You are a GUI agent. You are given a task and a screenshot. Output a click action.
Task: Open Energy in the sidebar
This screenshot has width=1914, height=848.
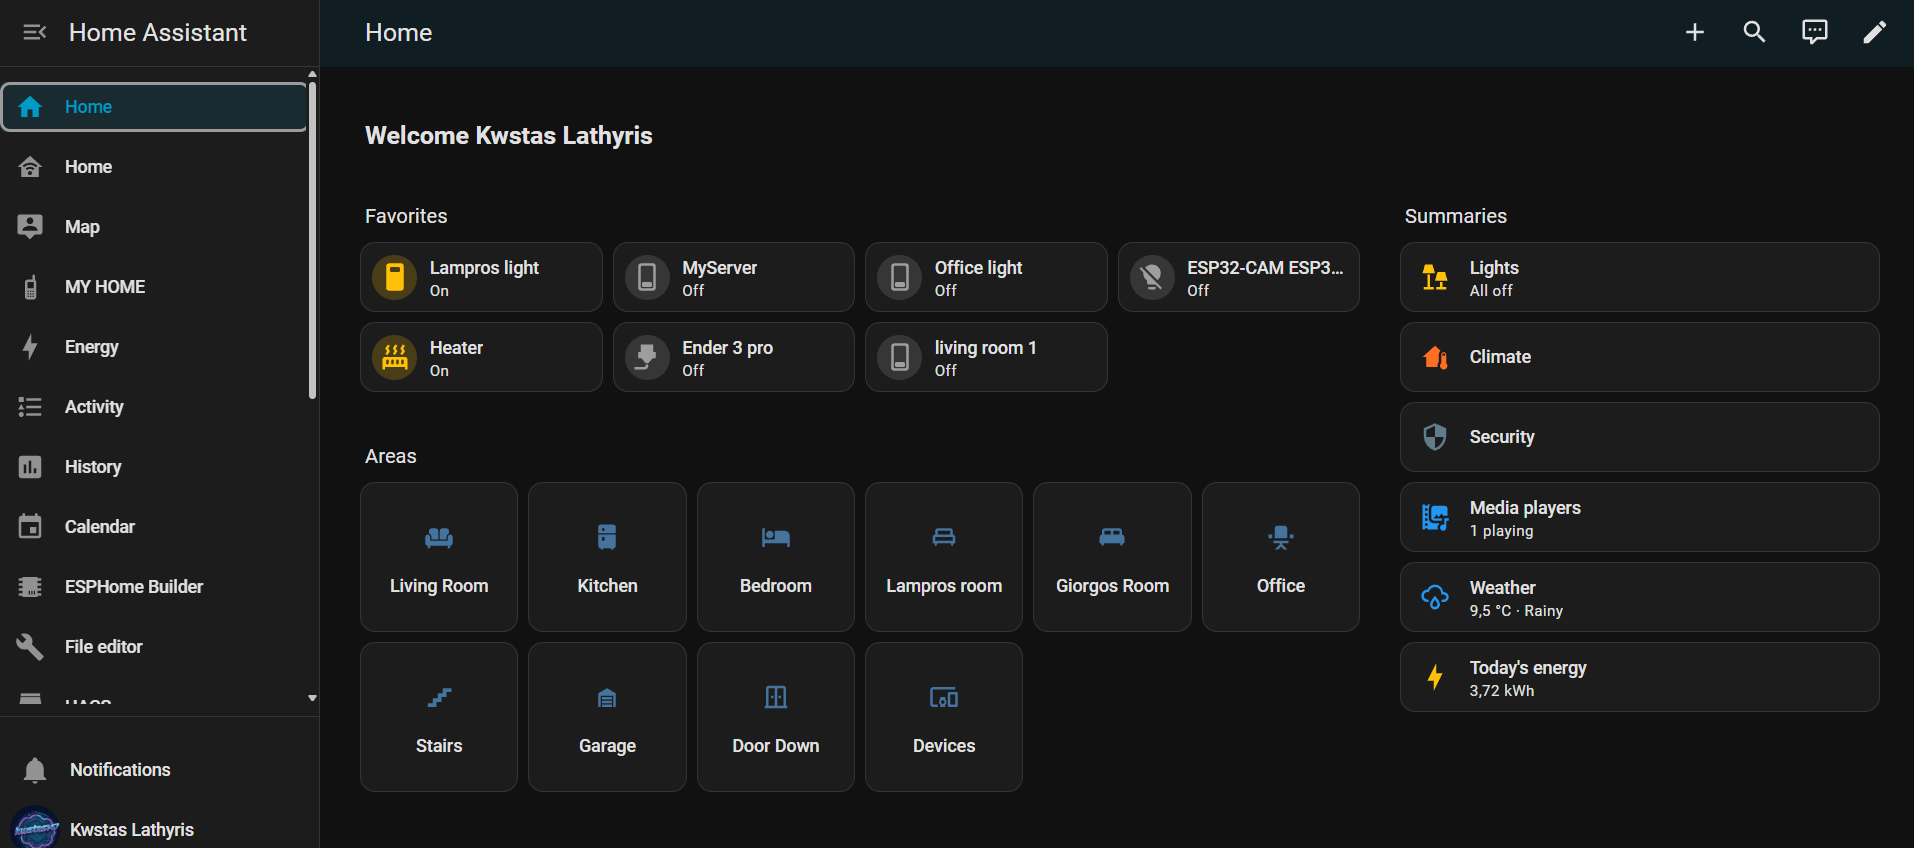point(92,347)
